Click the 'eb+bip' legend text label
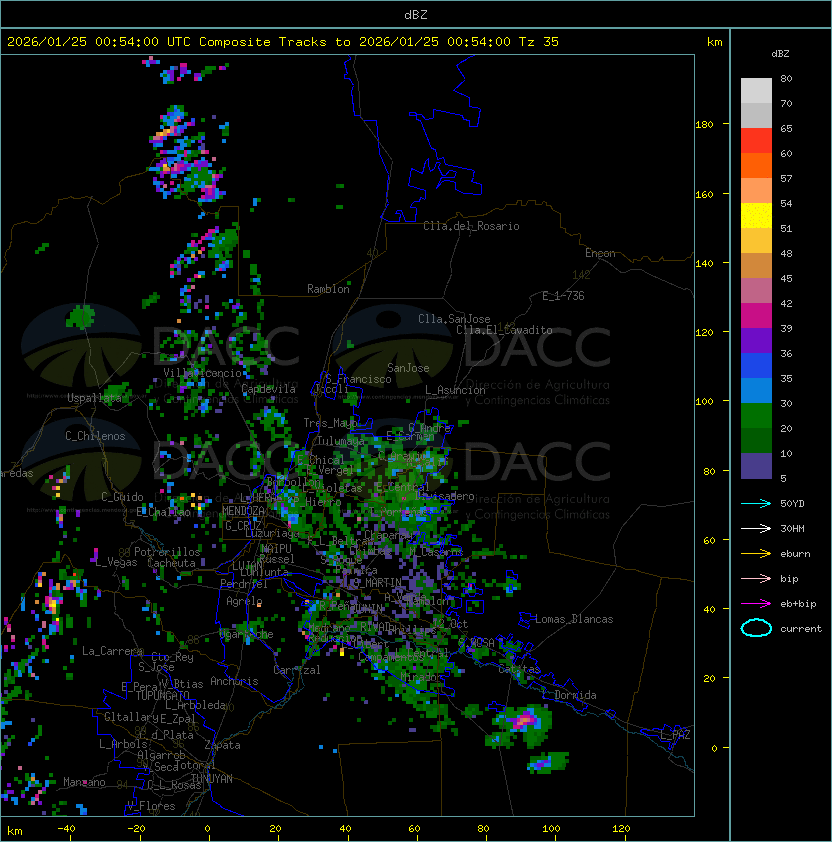 tap(798, 604)
